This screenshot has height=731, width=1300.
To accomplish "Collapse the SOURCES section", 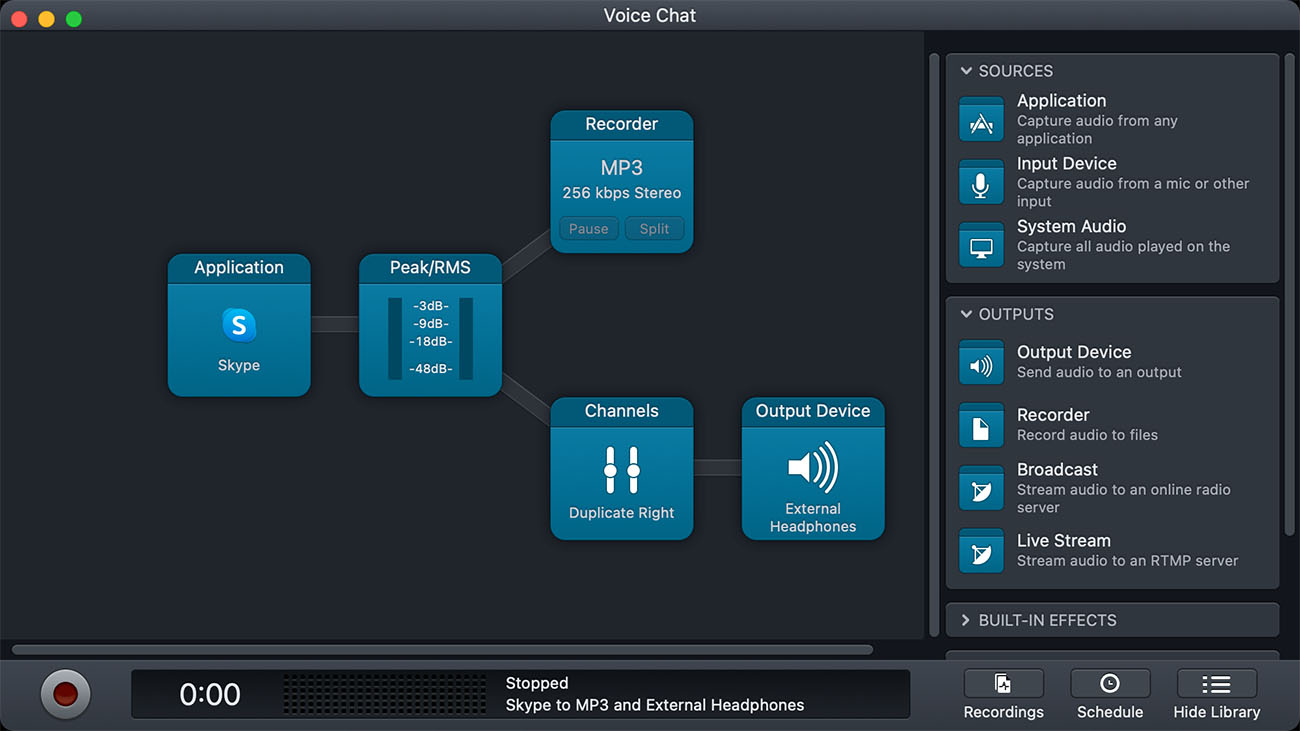I will tap(966, 71).
